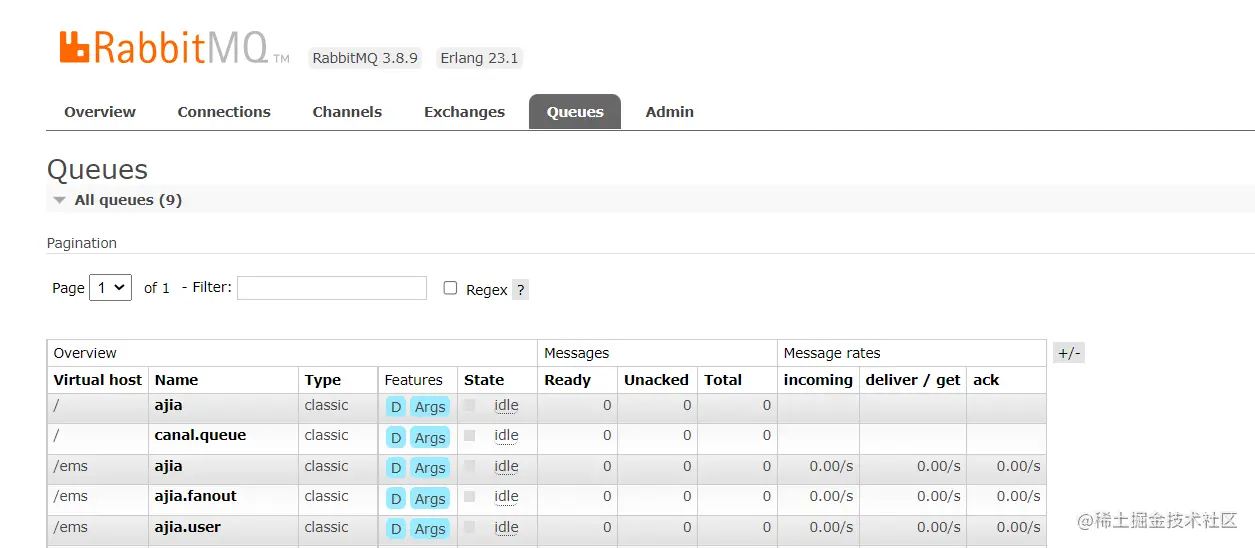Click the RabbitMQ logo

tap(174, 48)
